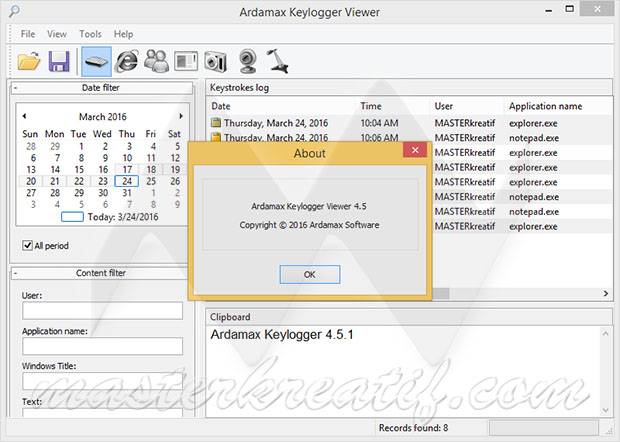The width and height of the screenshot is (620, 442).
Task: Go to previous month in calendar
Action: 24,116
